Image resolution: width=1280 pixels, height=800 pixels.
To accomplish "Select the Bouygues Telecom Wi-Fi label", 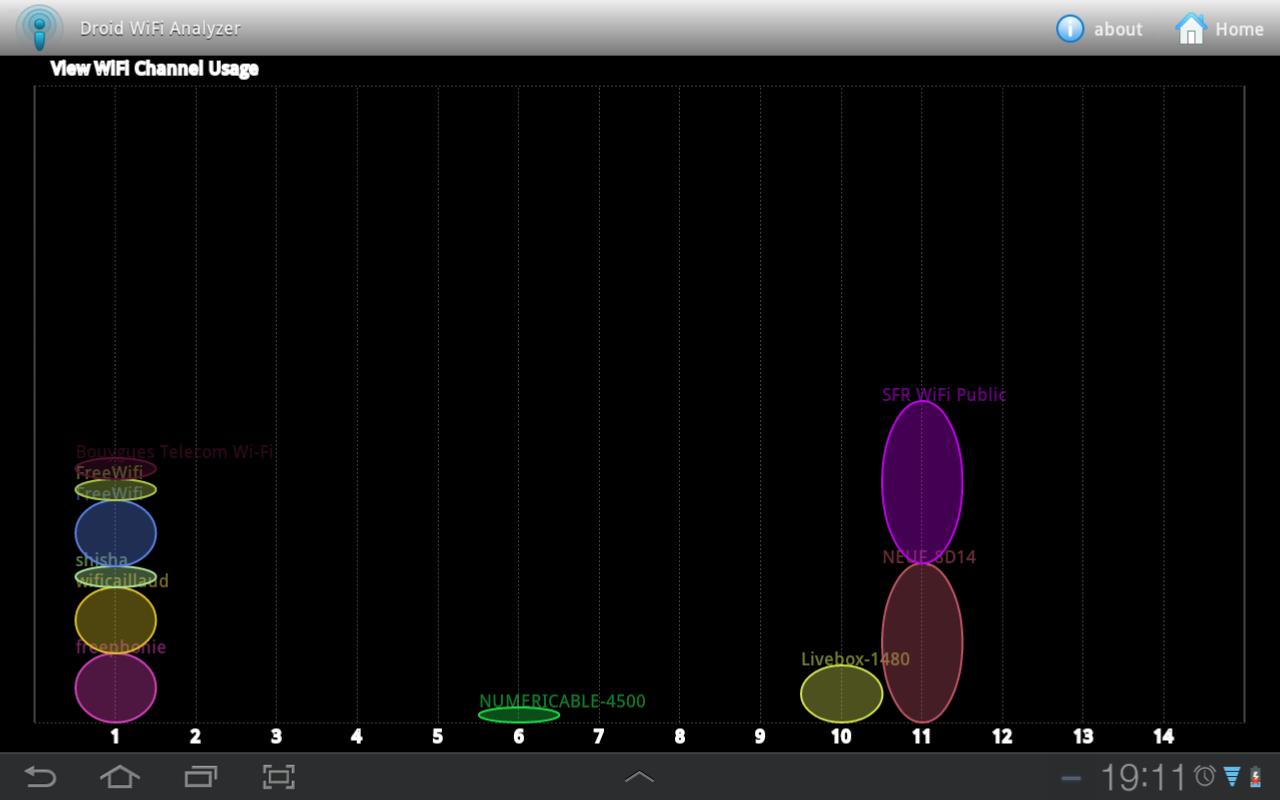I will point(174,452).
